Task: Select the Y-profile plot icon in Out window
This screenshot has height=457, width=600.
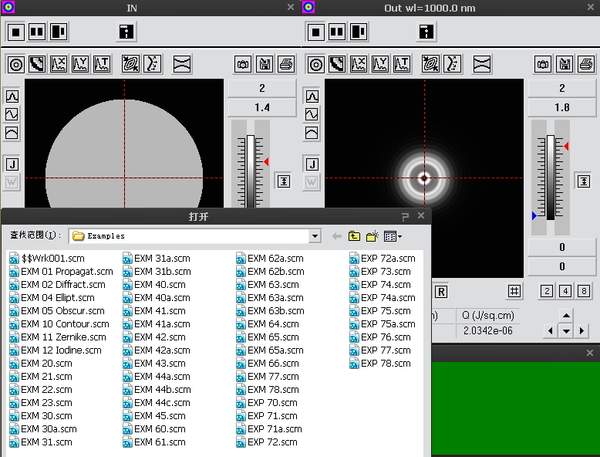Action: pos(380,65)
